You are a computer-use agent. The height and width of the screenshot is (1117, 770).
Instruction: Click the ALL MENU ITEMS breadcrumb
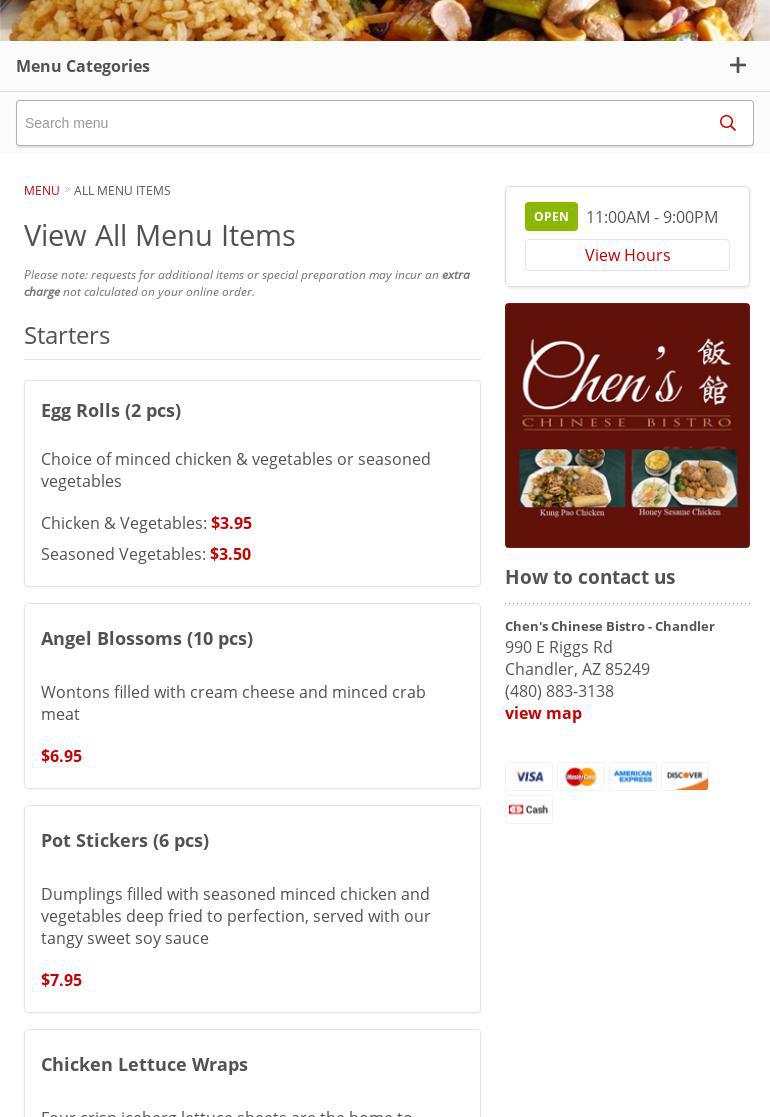122,190
